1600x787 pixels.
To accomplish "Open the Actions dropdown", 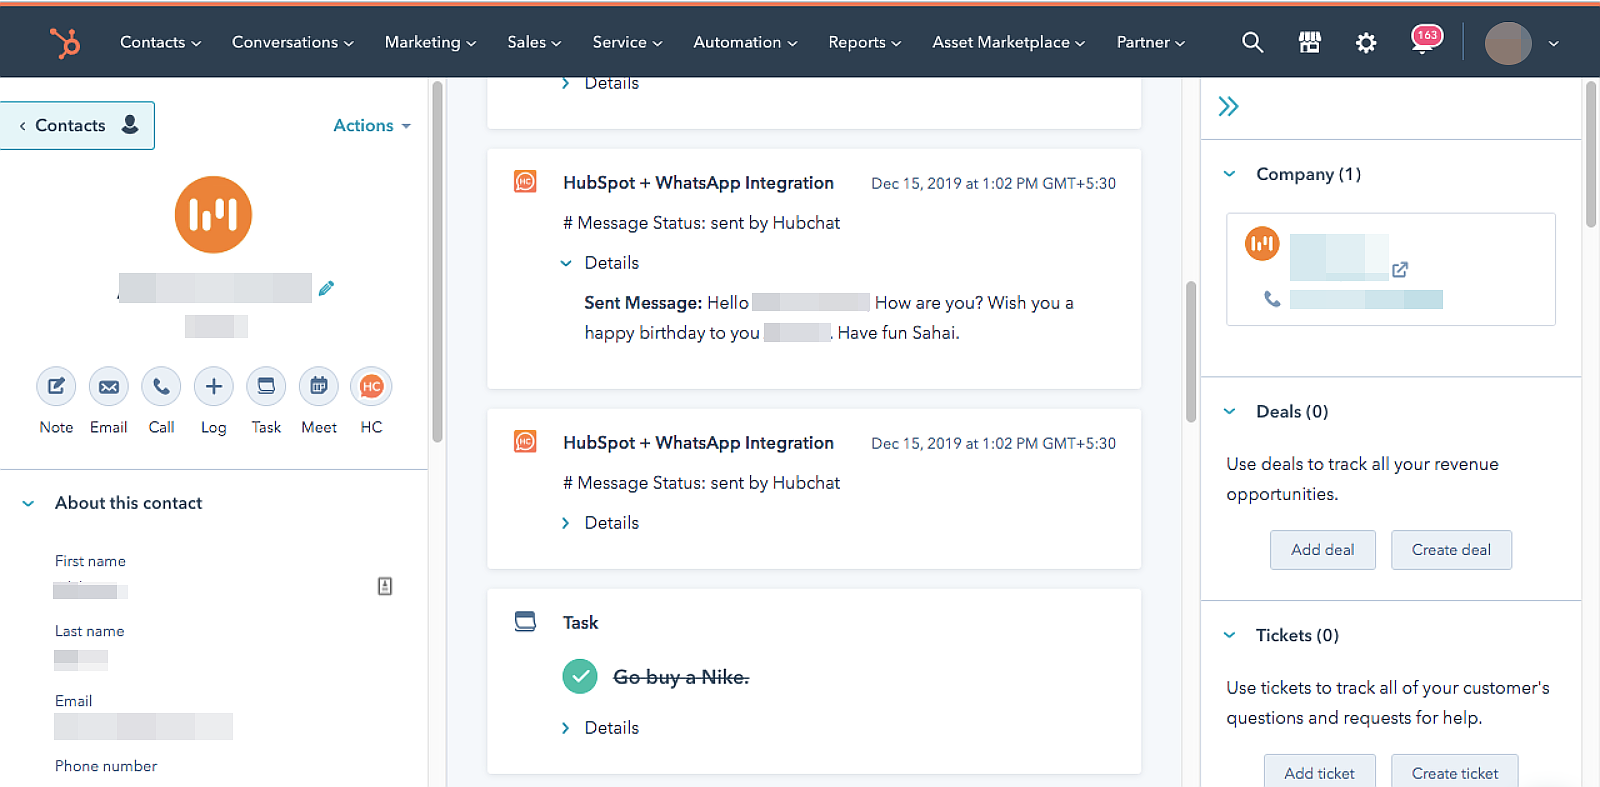I will [372, 125].
